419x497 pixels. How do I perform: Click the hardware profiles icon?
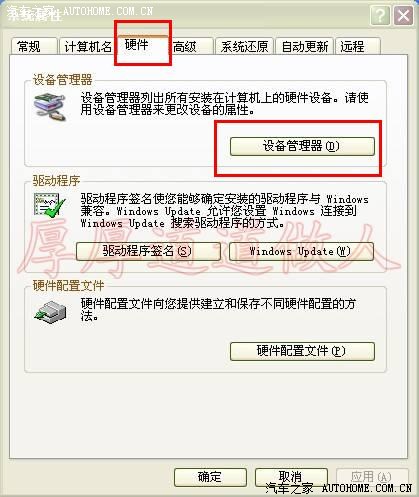click(50, 312)
